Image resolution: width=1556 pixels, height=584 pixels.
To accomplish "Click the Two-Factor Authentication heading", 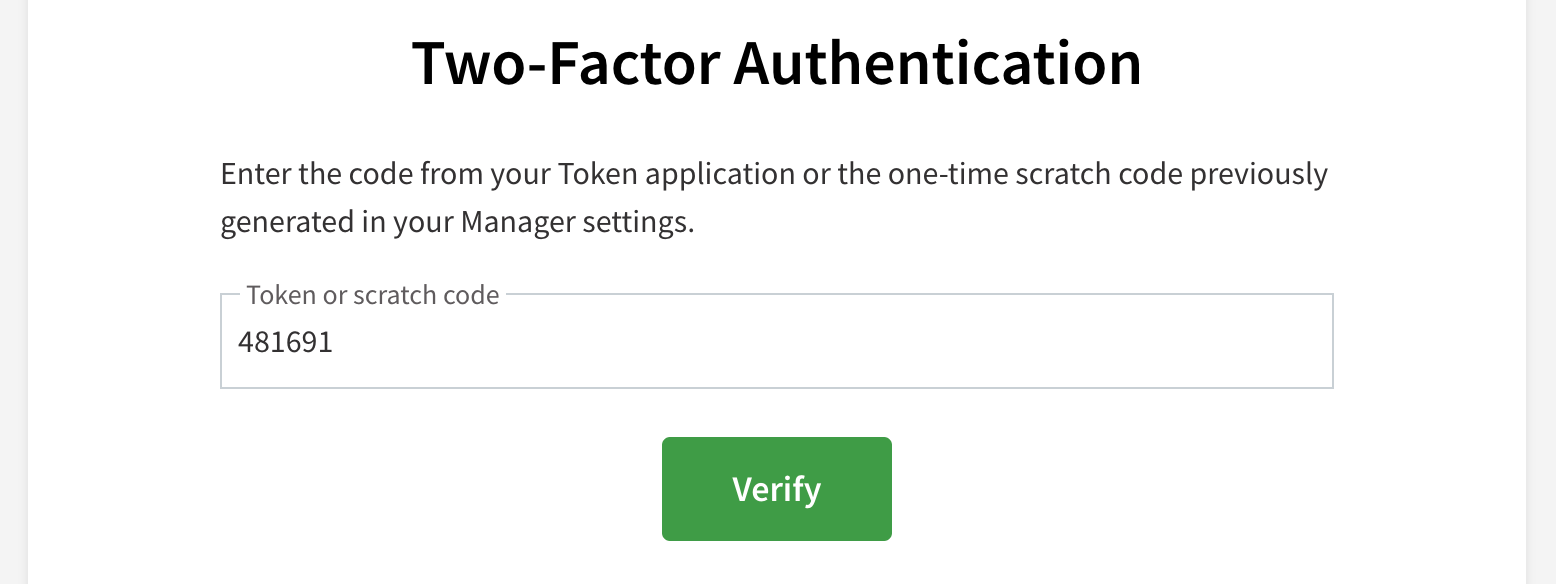I will (x=777, y=62).
